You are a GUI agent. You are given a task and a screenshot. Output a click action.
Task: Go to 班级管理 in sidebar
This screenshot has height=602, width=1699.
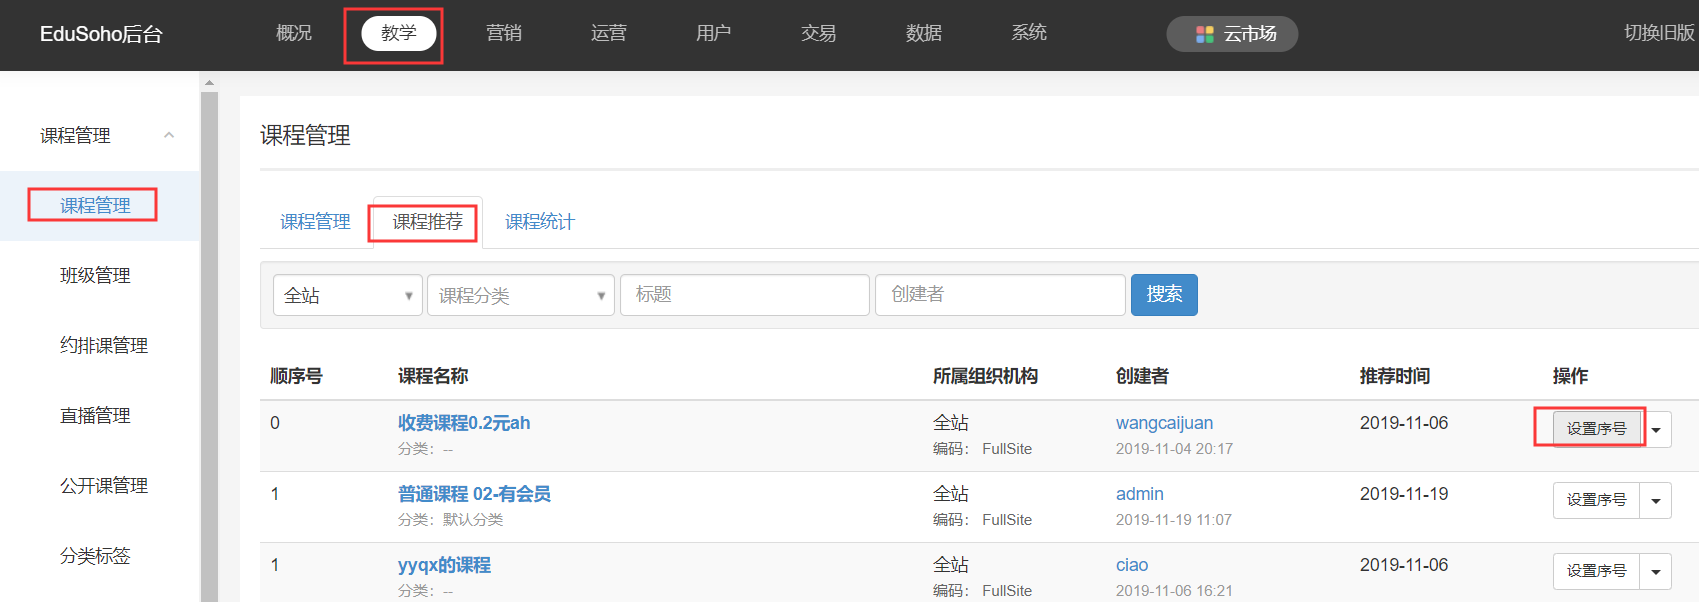click(95, 276)
